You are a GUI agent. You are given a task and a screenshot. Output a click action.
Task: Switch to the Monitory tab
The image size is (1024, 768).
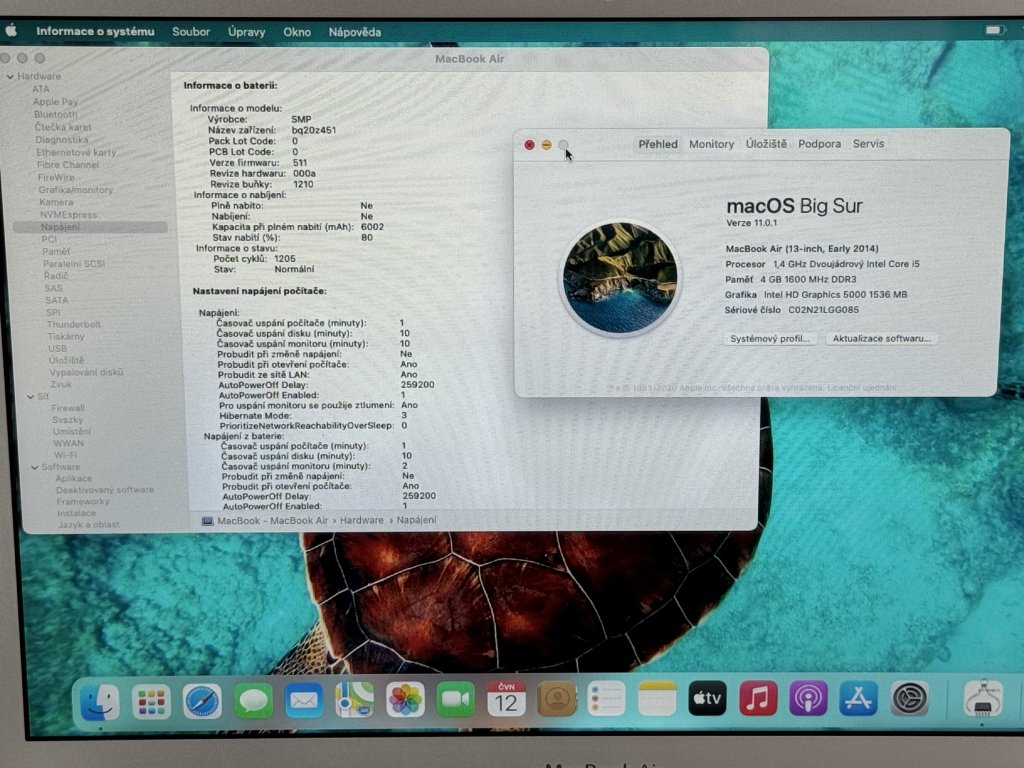point(711,144)
